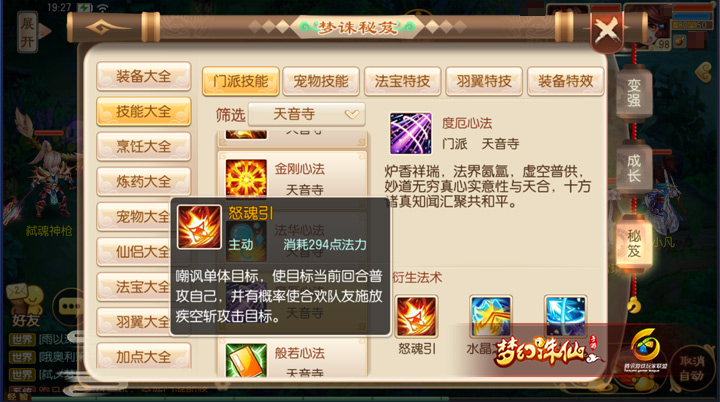The height and width of the screenshot is (402, 720).
Task: Click the 金刚心法 skill icon
Action: click(246, 179)
